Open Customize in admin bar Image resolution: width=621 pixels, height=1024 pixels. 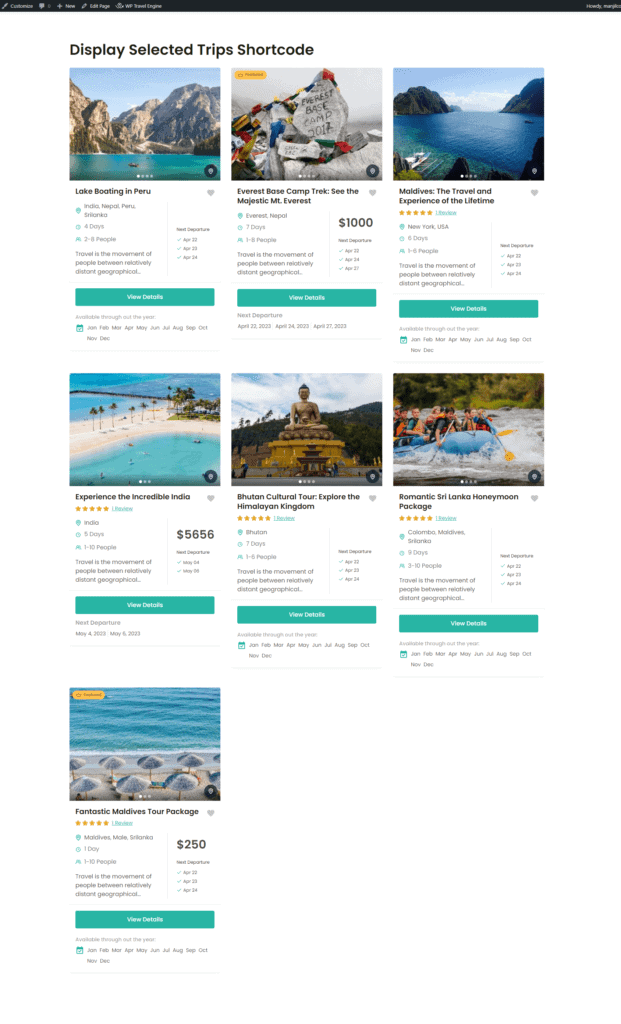pyautogui.click(x=18, y=6)
